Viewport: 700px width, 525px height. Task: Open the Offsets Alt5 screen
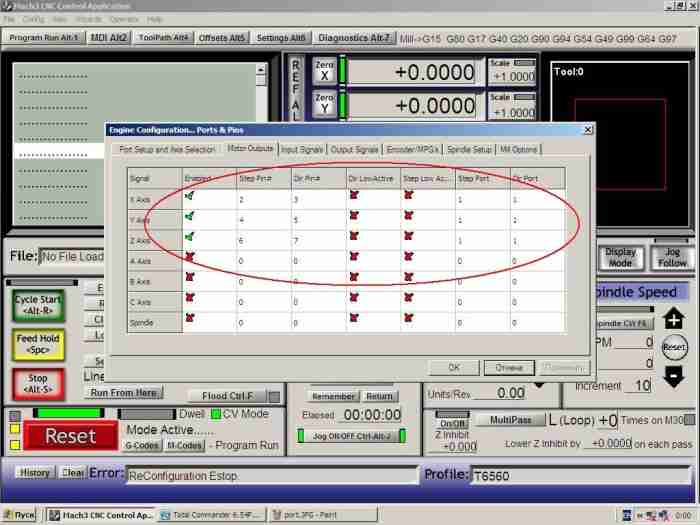[222, 38]
